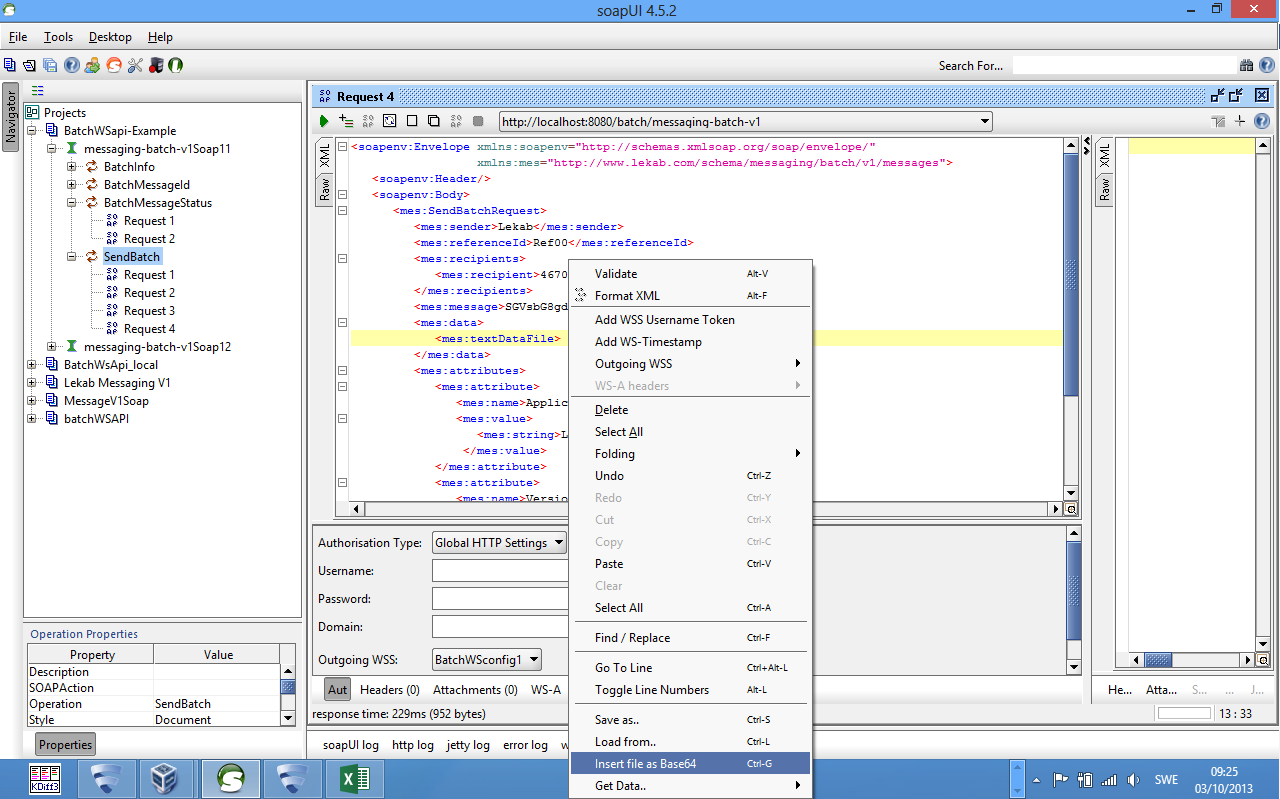Collapse the SendBatch operation

[72, 257]
